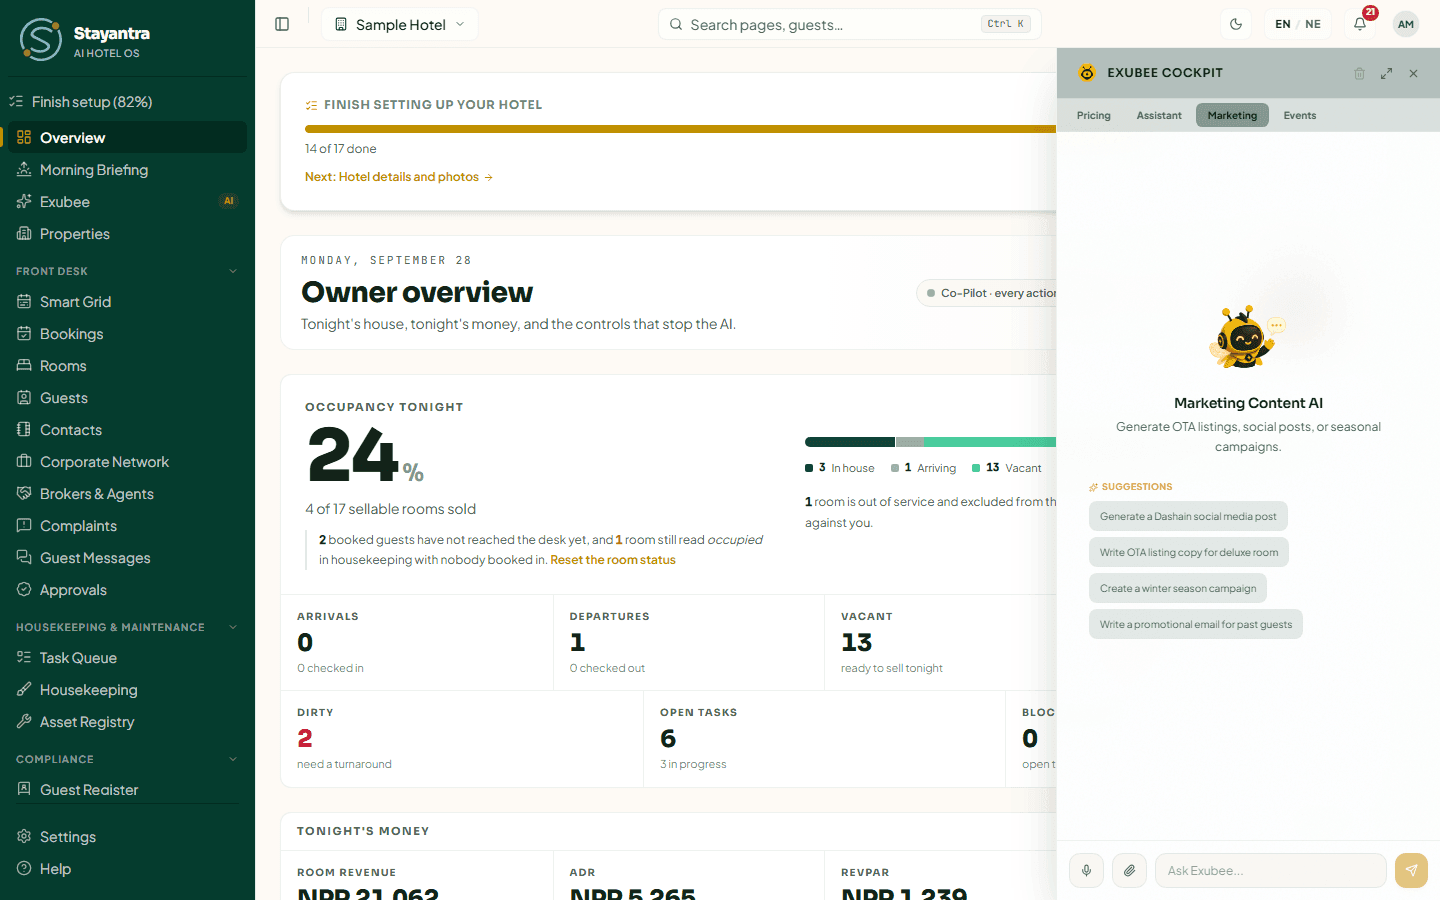Image resolution: width=1440 pixels, height=900 pixels.
Task: Open the Overview page
Action: [x=127, y=138]
